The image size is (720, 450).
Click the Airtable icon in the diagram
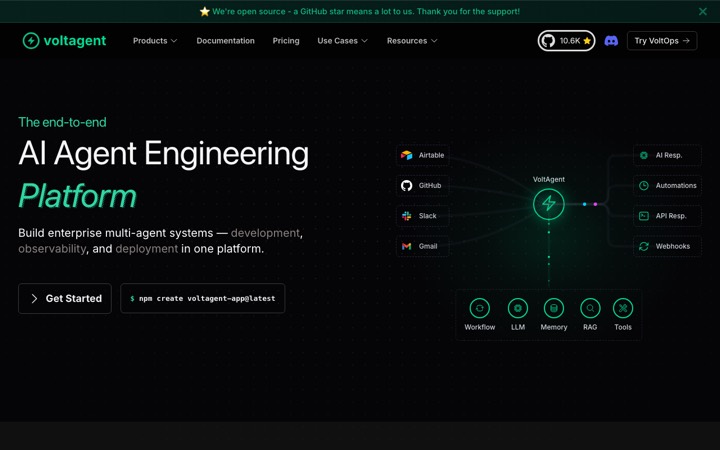click(x=406, y=155)
